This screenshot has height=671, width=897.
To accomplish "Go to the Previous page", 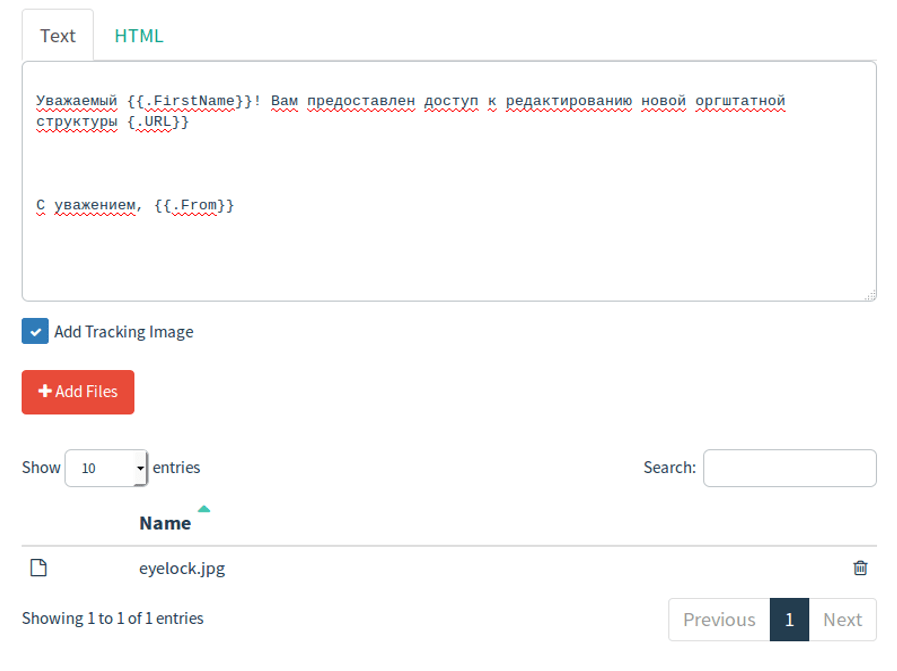I will pos(718,620).
